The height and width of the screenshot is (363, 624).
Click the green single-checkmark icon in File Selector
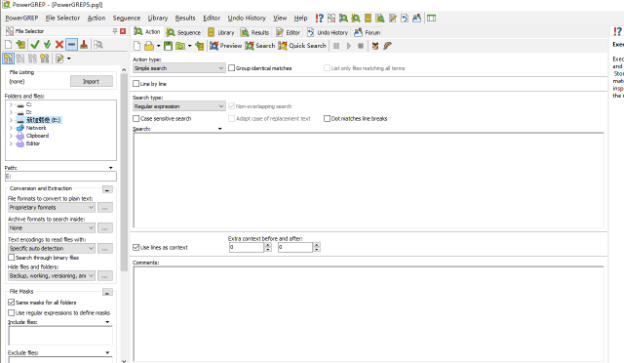click(35, 45)
